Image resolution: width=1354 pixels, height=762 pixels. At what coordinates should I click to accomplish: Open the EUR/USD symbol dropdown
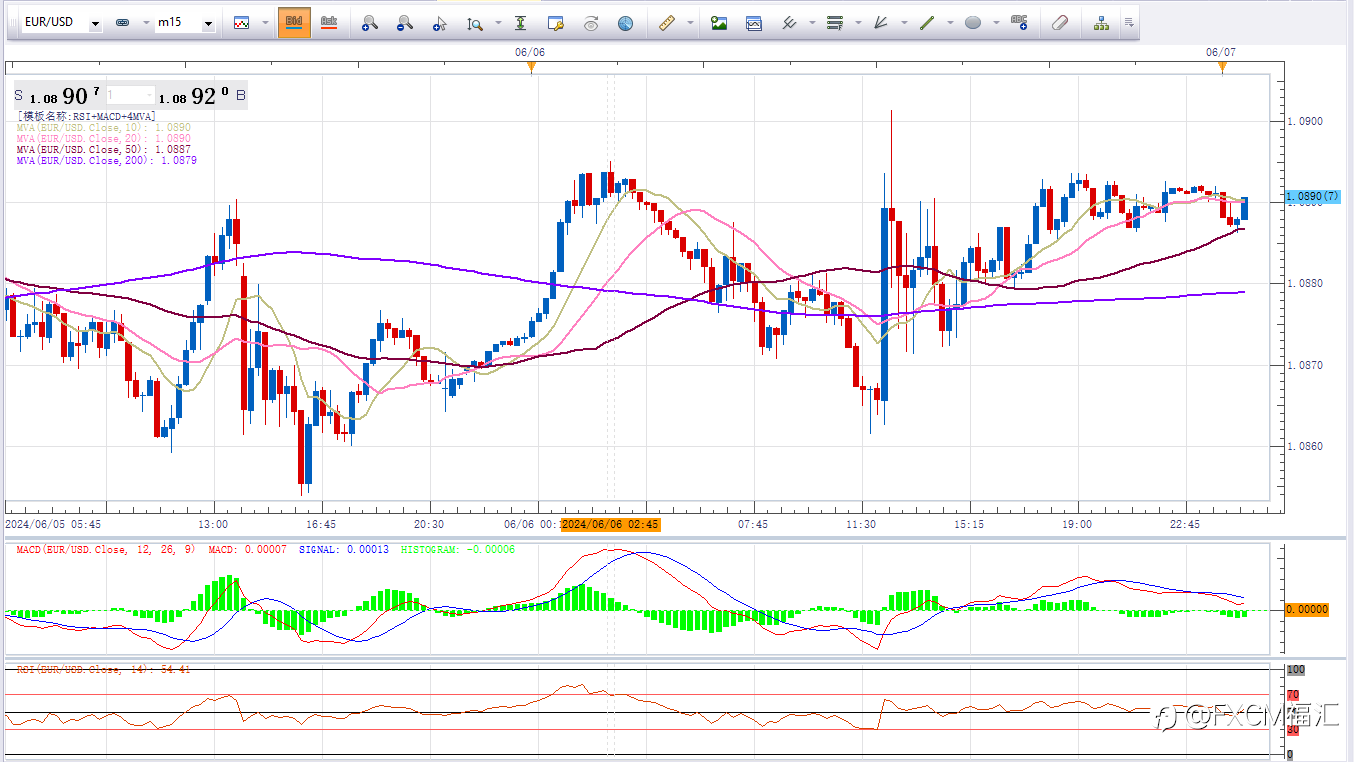click(x=95, y=23)
